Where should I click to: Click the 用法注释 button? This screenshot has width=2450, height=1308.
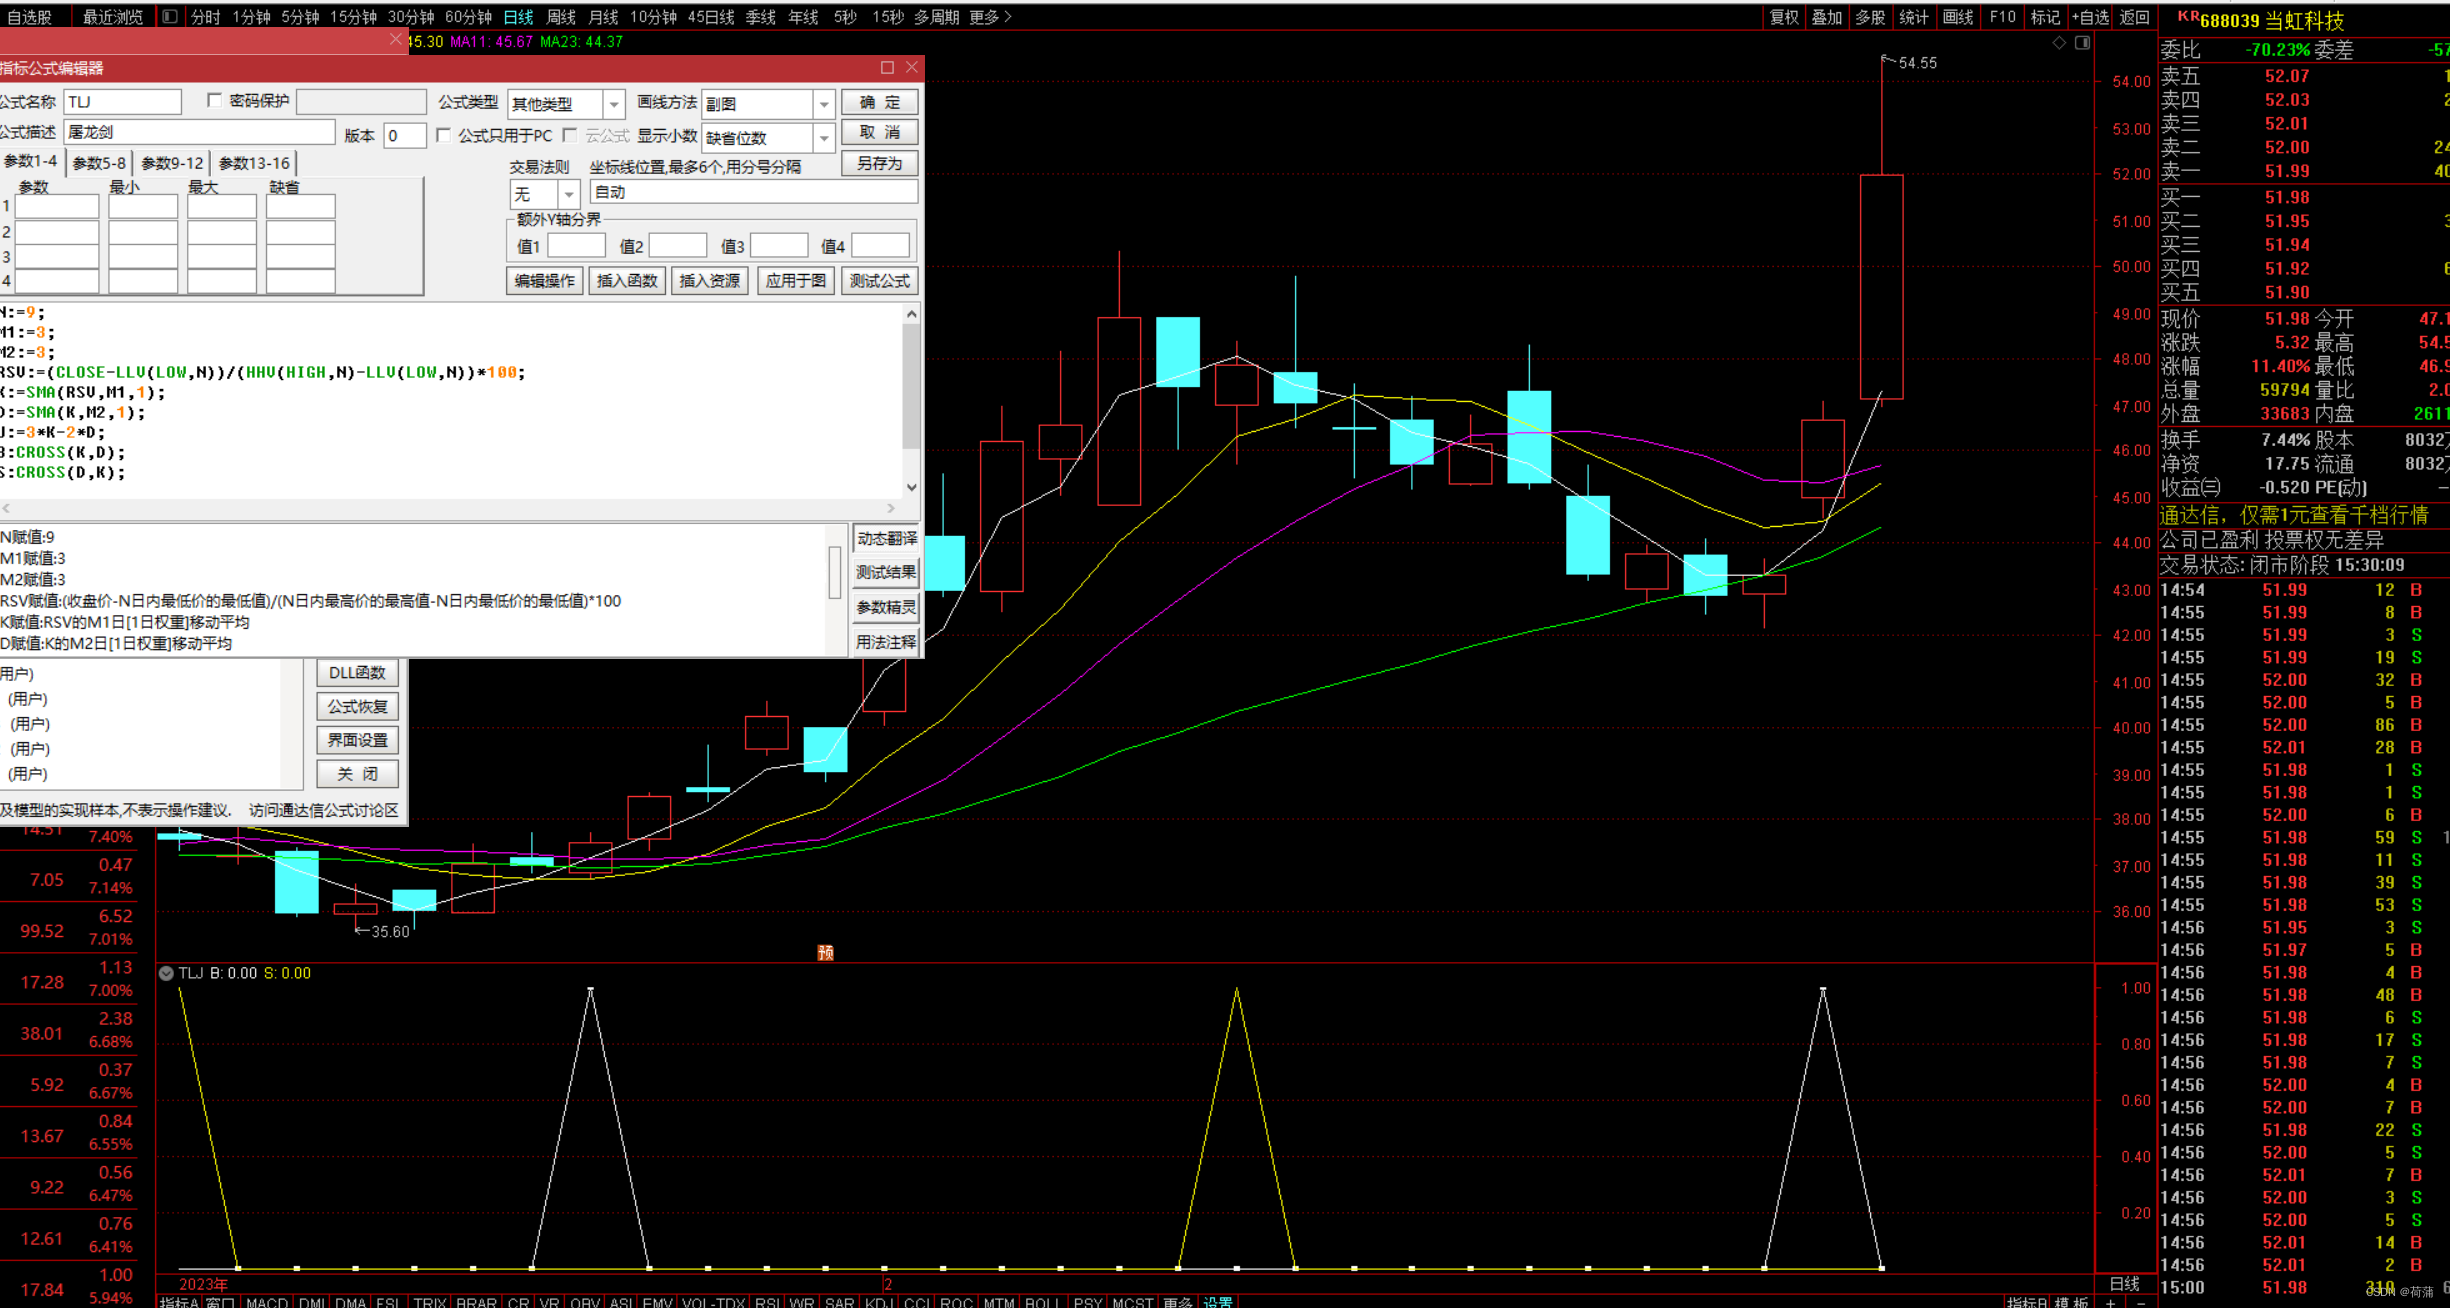pyautogui.click(x=886, y=642)
